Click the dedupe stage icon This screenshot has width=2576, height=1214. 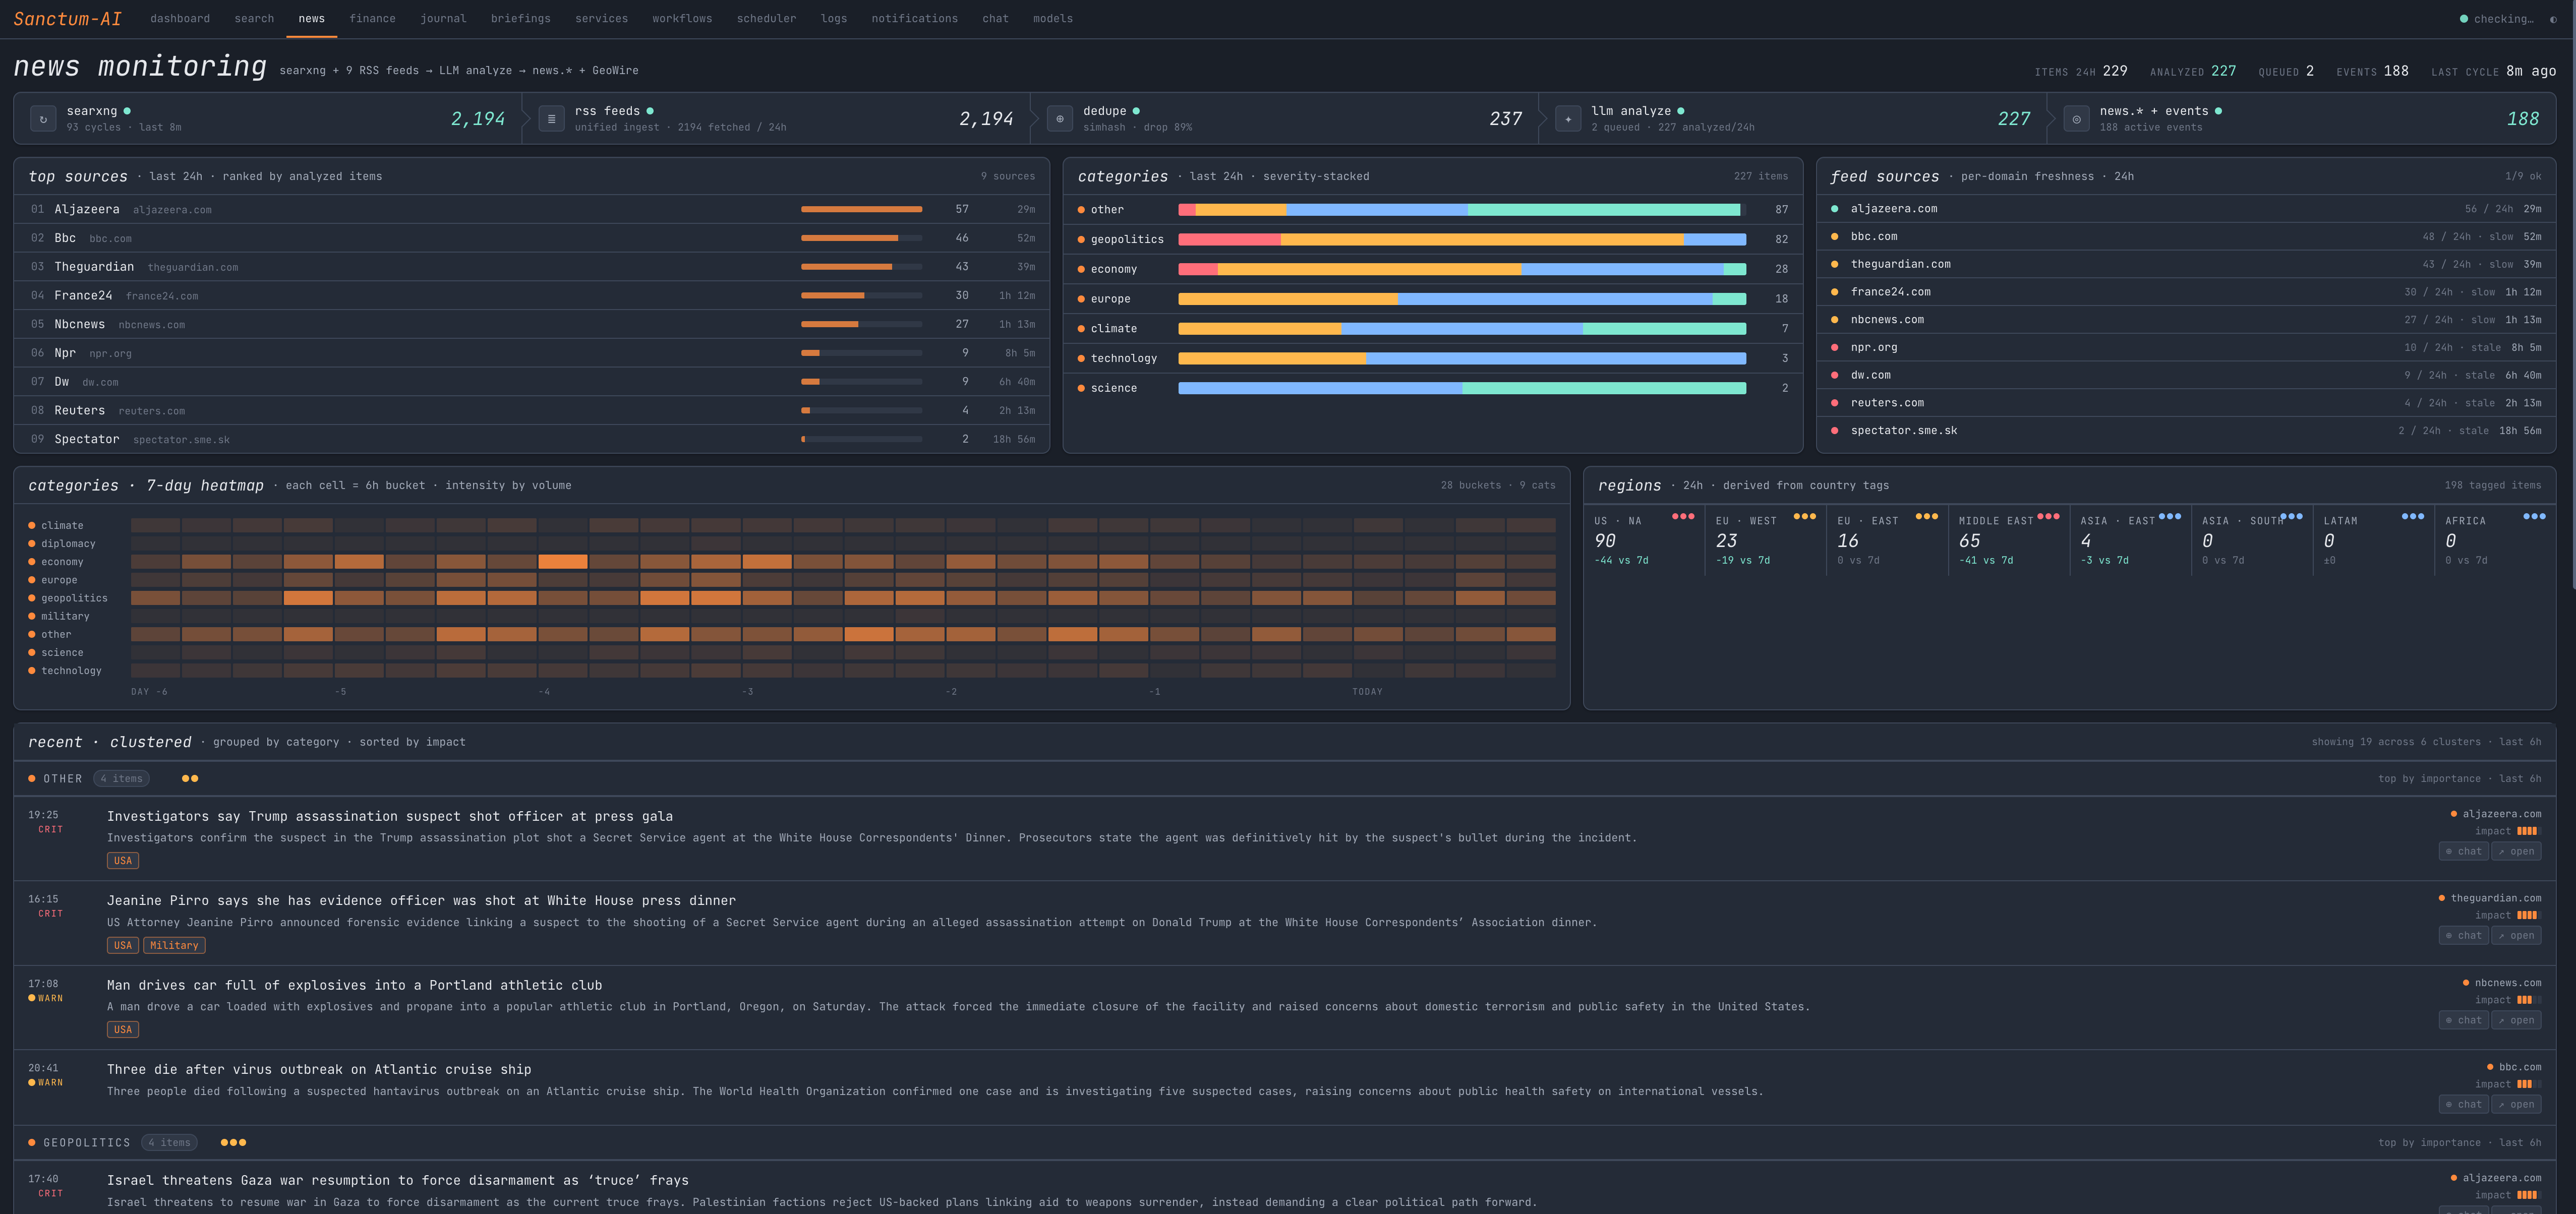(x=1060, y=119)
